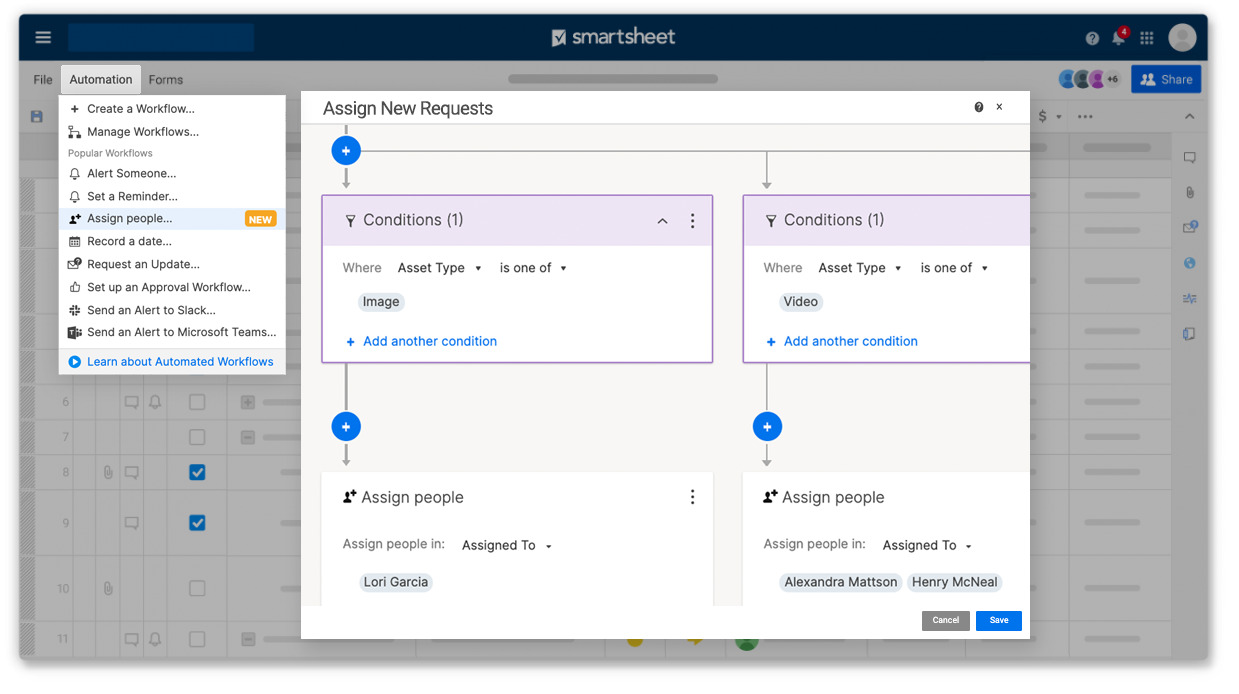This screenshot has height=694, width=1239.
Task: Uncheck the checkbox on row 9
Action: pyautogui.click(x=197, y=522)
